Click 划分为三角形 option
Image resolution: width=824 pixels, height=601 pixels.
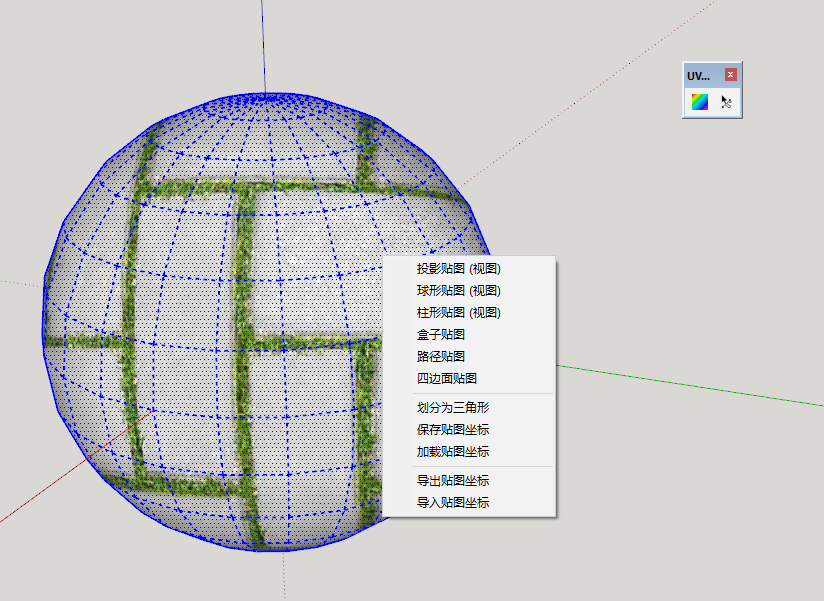(x=453, y=407)
